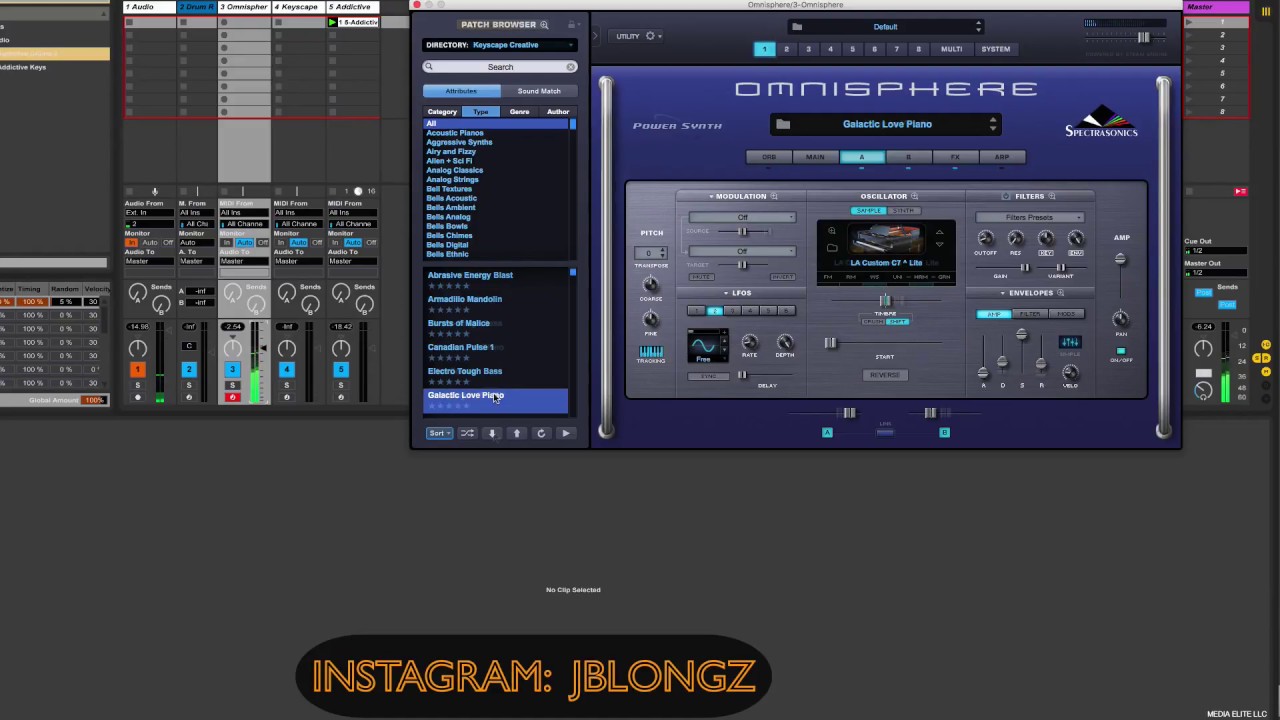
Task: Click the Search field in Patch Browser
Action: click(x=499, y=67)
